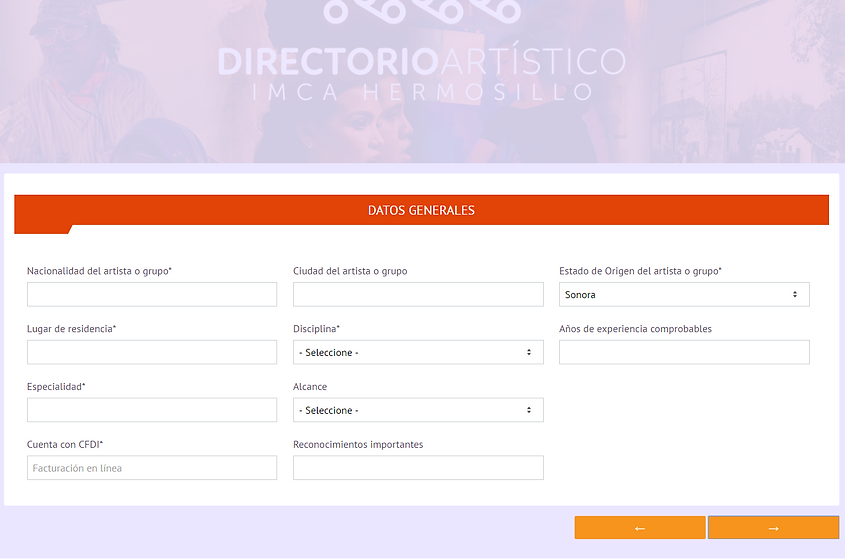Continue with the right arrow button

(x=773, y=528)
